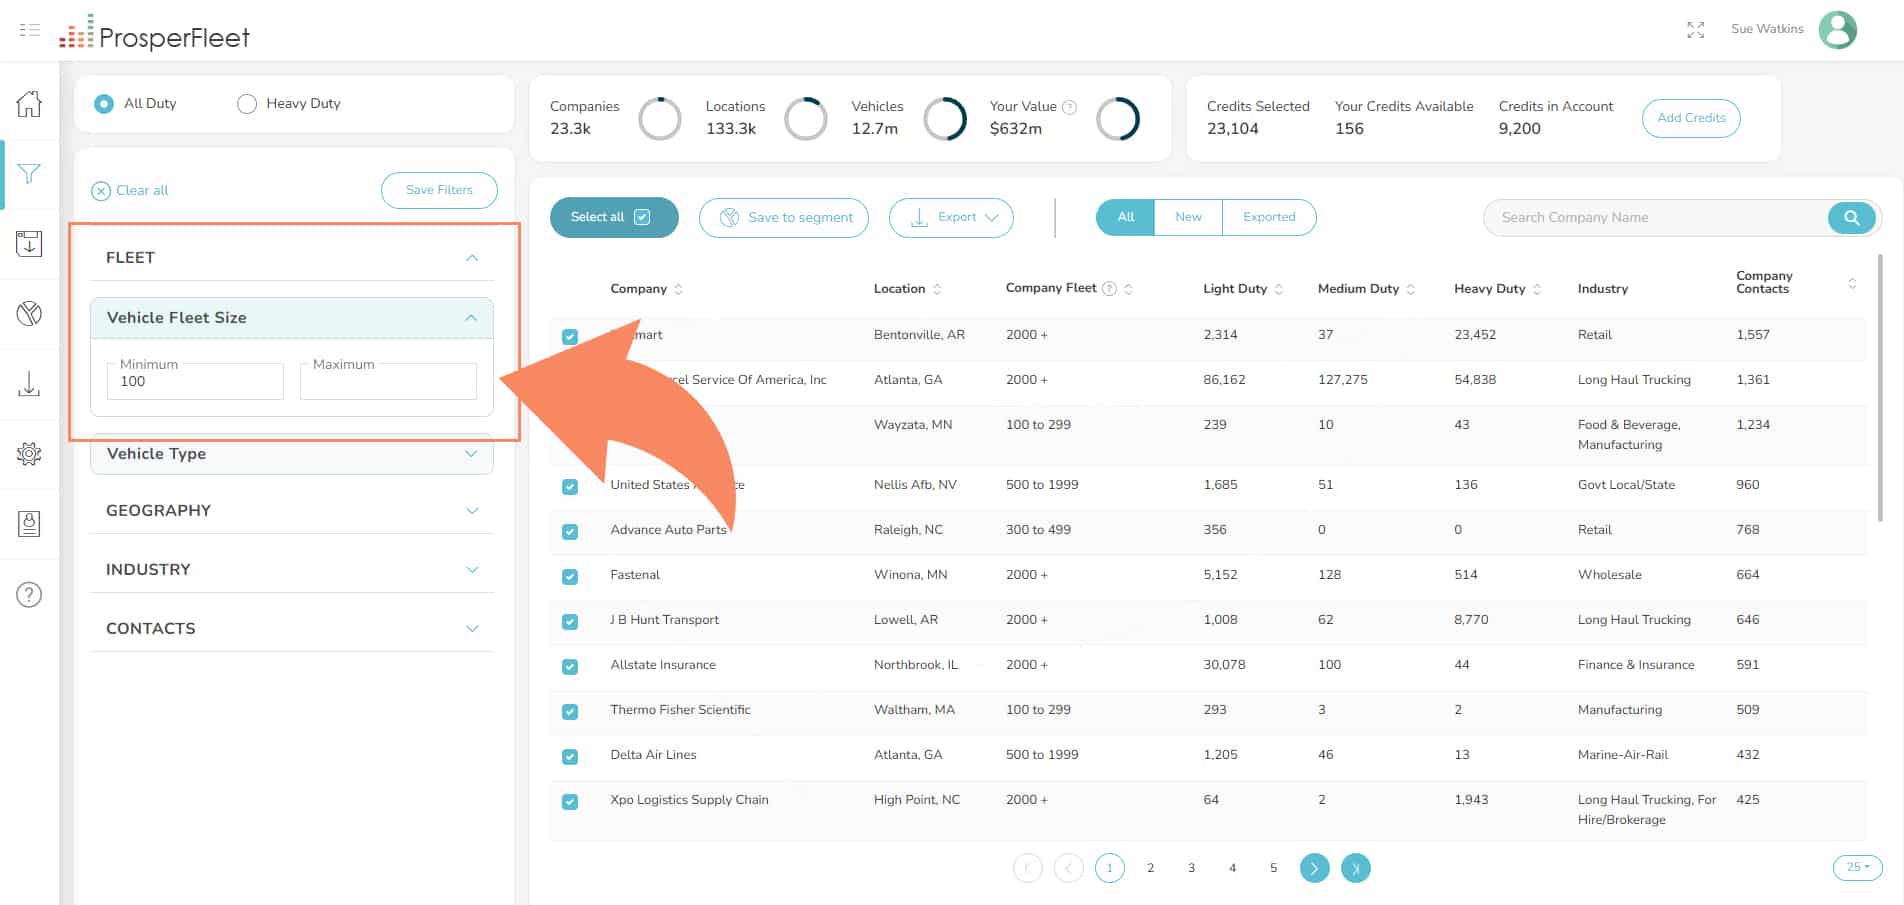The image size is (1904, 905).
Task: Uncheck the Allstate Insurance row checkbox
Action: tap(570, 666)
